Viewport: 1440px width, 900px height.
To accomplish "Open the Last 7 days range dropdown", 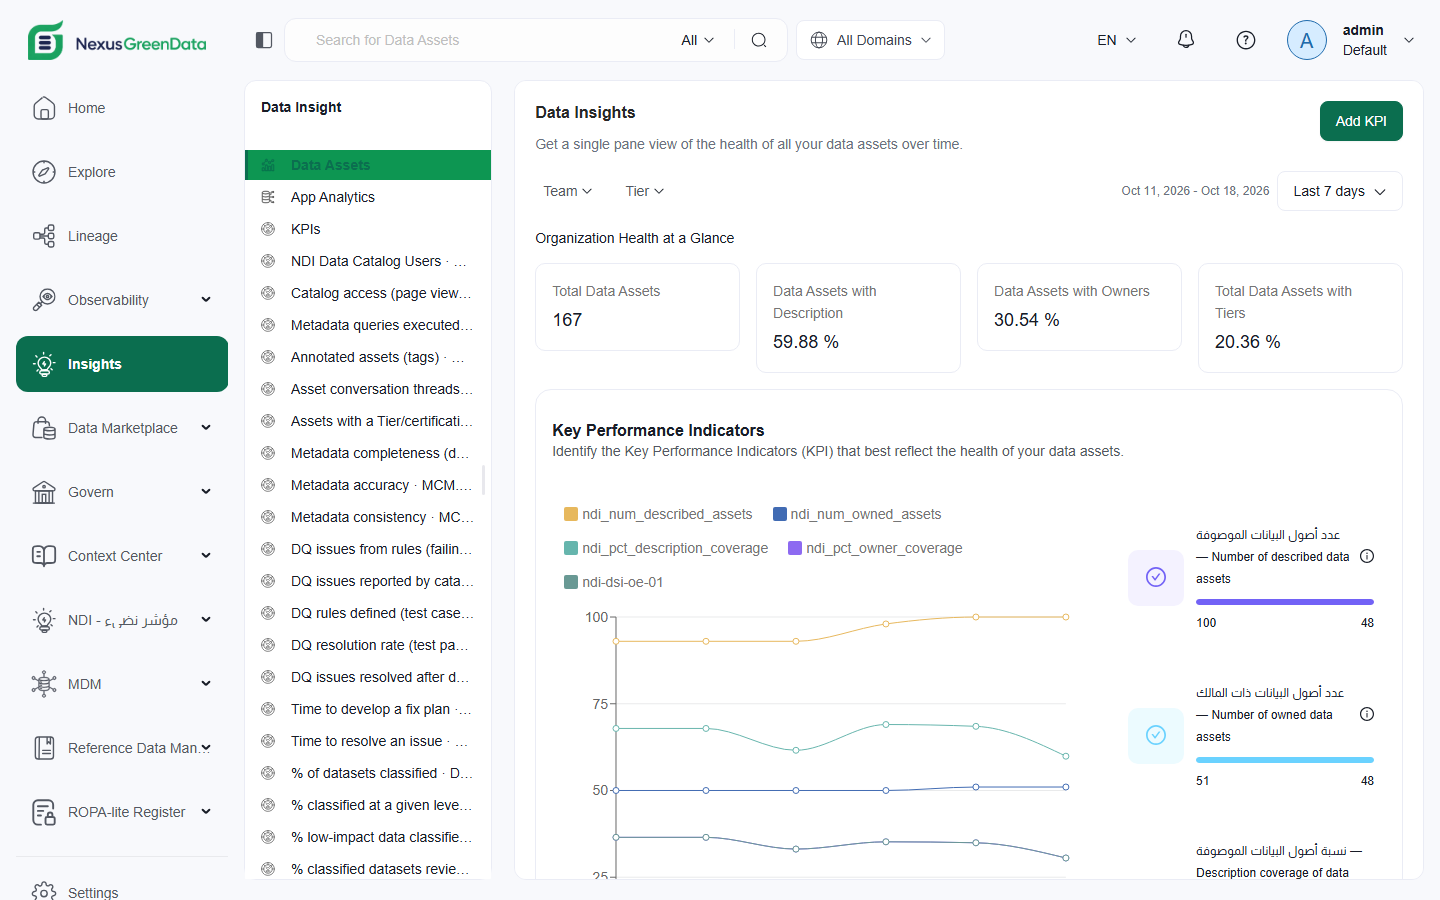I will pyautogui.click(x=1340, y=191).
